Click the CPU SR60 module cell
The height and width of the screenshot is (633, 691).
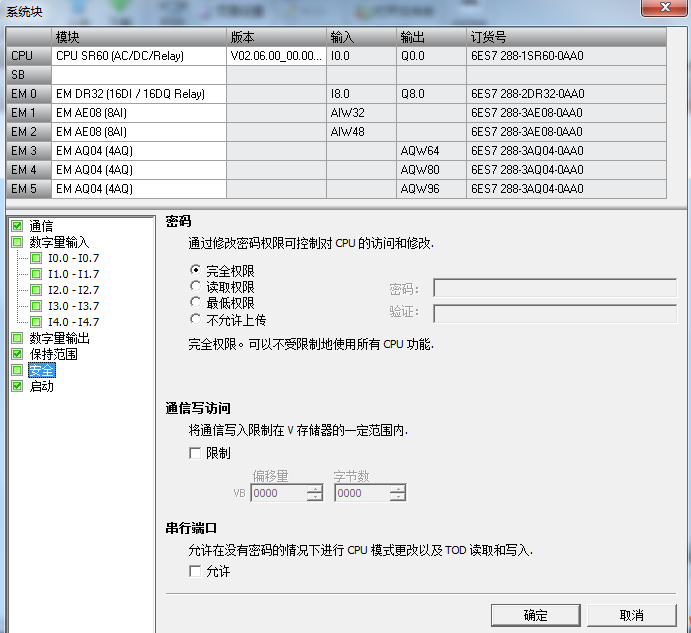138,56
